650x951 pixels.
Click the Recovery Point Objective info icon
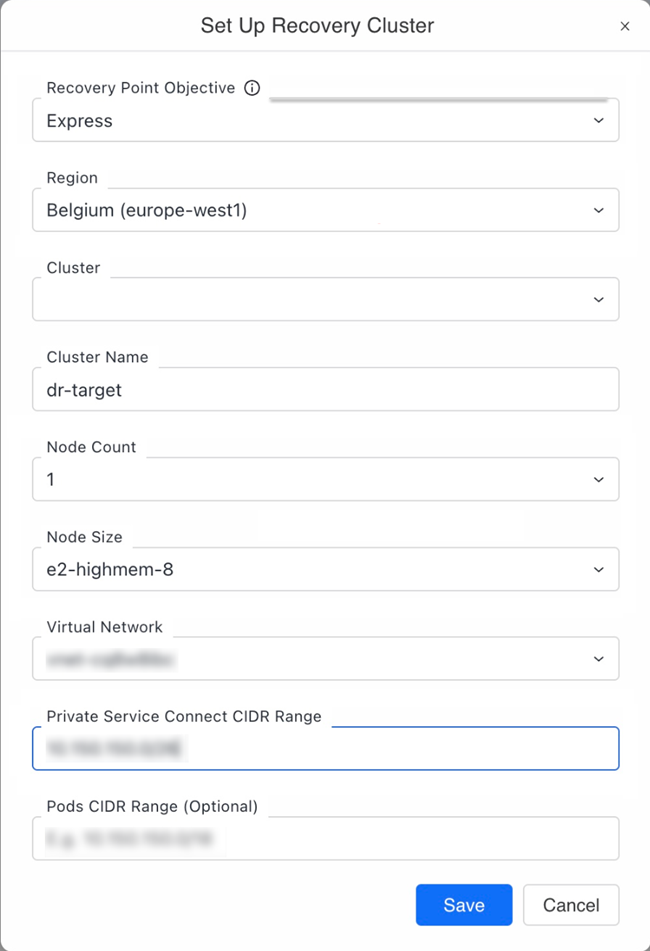click(252, 88)
